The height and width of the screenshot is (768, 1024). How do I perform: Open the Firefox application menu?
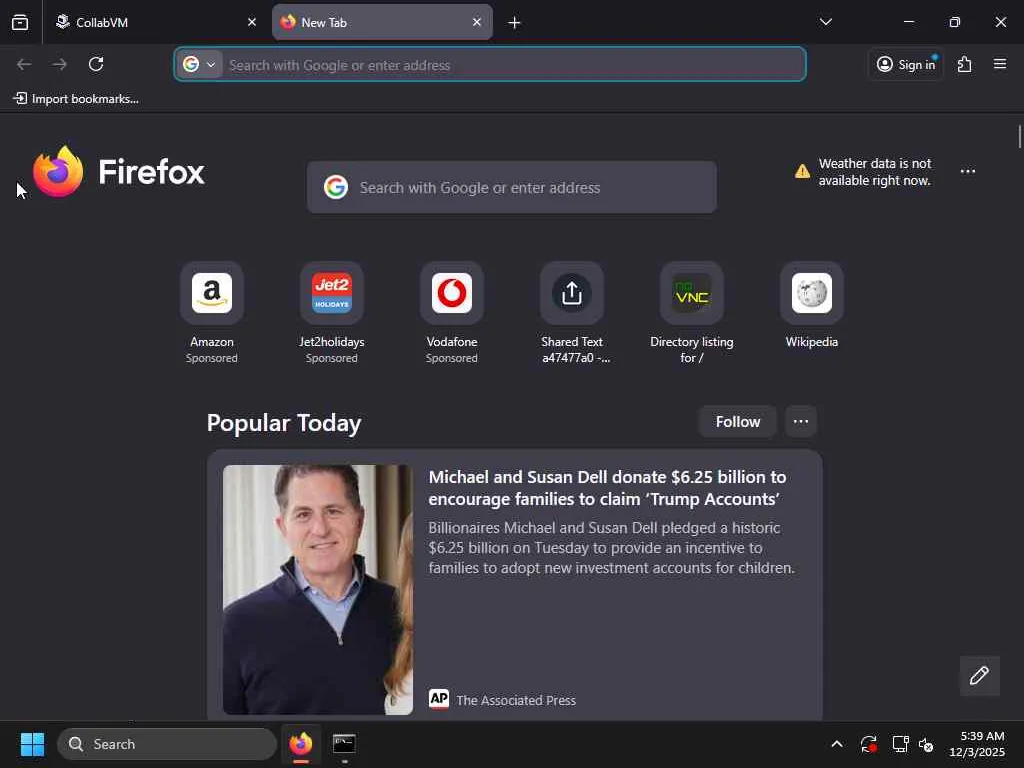[1000, 64]
